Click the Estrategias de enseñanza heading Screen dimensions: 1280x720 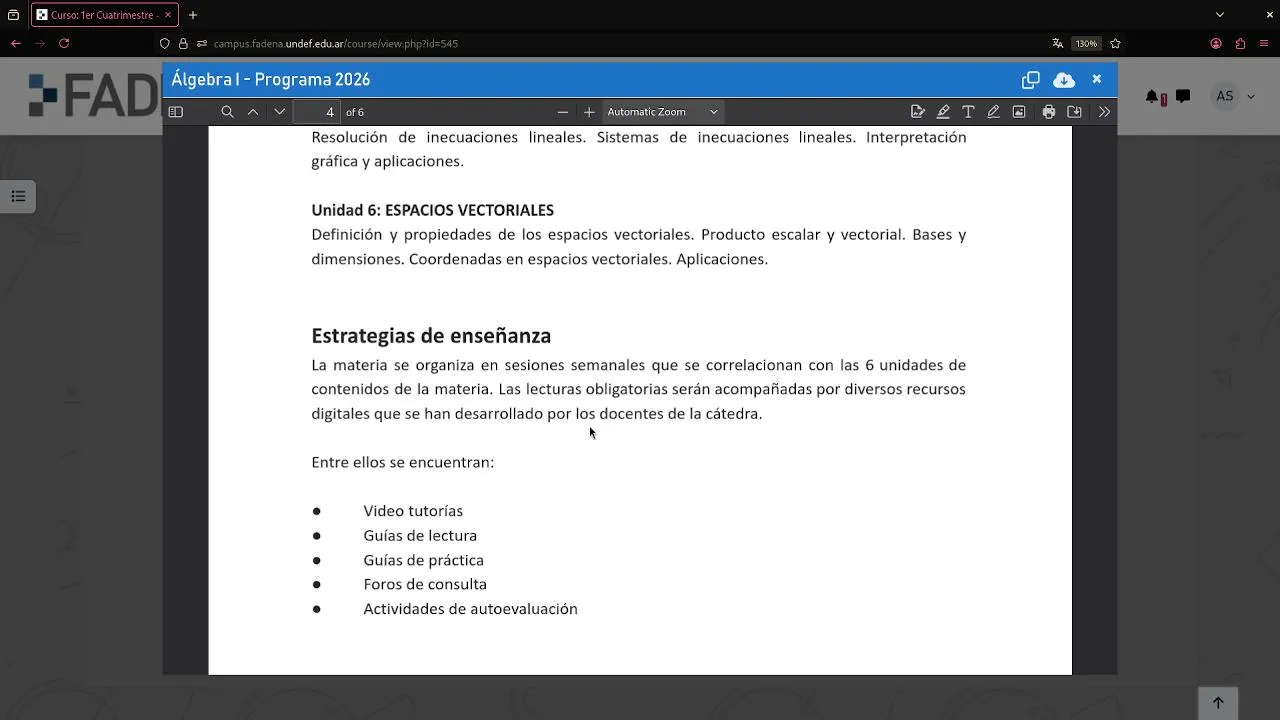point(431,336)
